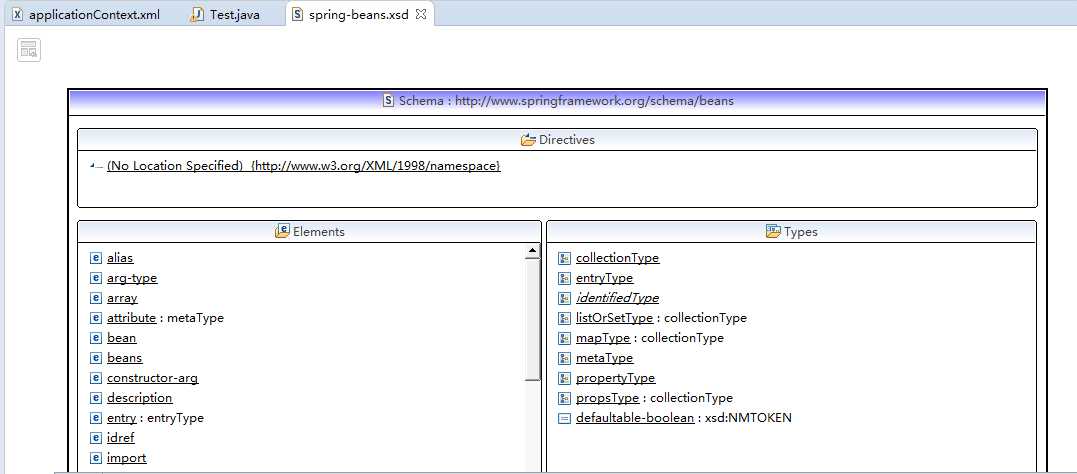Click the complex type icon beside propsType
The height and width of the screenshot is (474, 1077).
565,398
